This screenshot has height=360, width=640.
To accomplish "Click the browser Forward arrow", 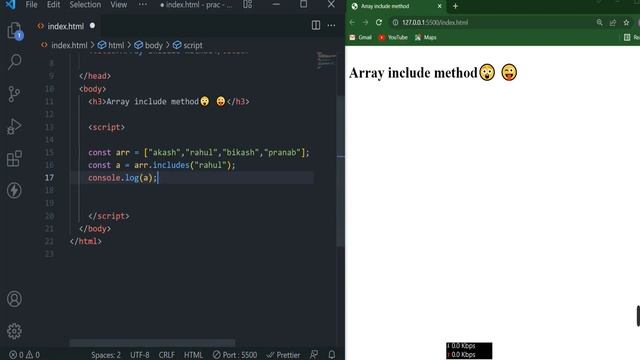I will click(365, 22).
